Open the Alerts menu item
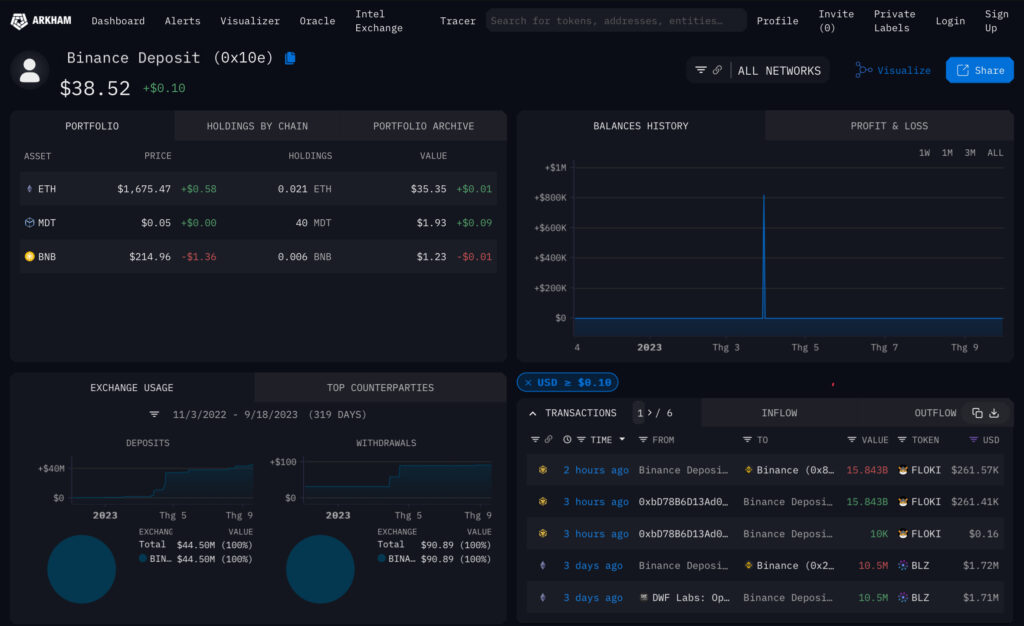This screenshot has width=1024, height=626. tap(182, 21)
